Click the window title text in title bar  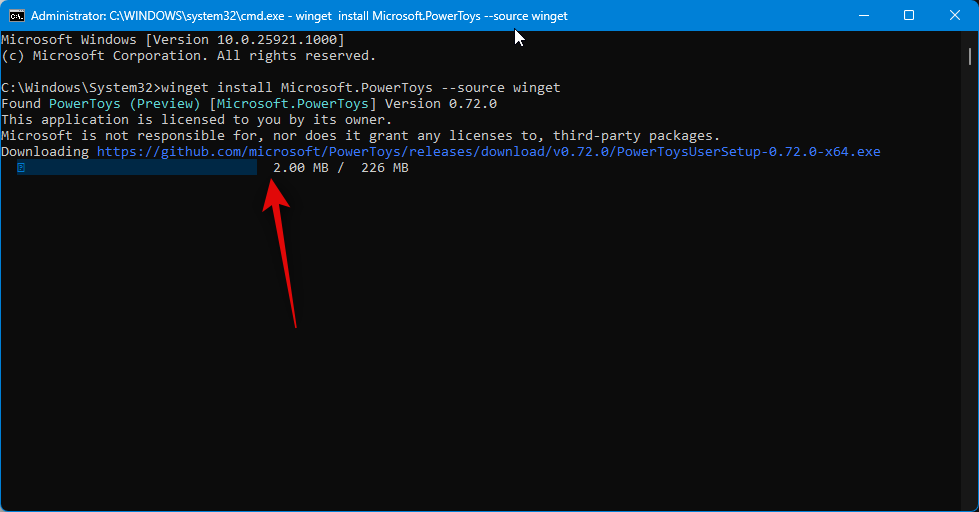coord(299,16)
